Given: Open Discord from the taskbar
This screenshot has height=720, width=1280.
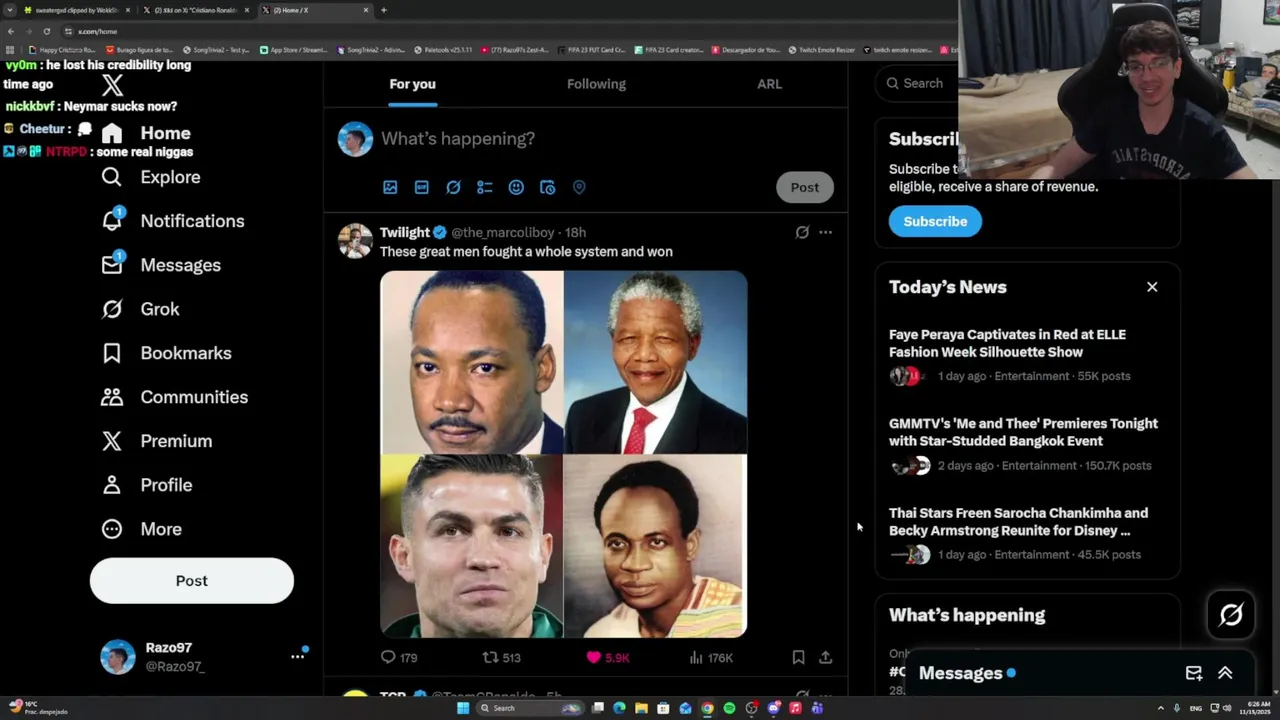Looking at the screenshot, I should [x=773, y=708].
